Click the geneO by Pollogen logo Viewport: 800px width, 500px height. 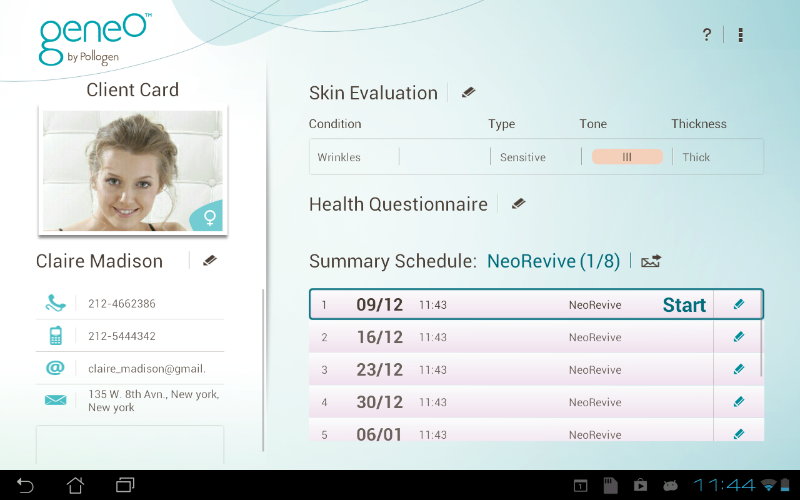(x=95, y=39)
